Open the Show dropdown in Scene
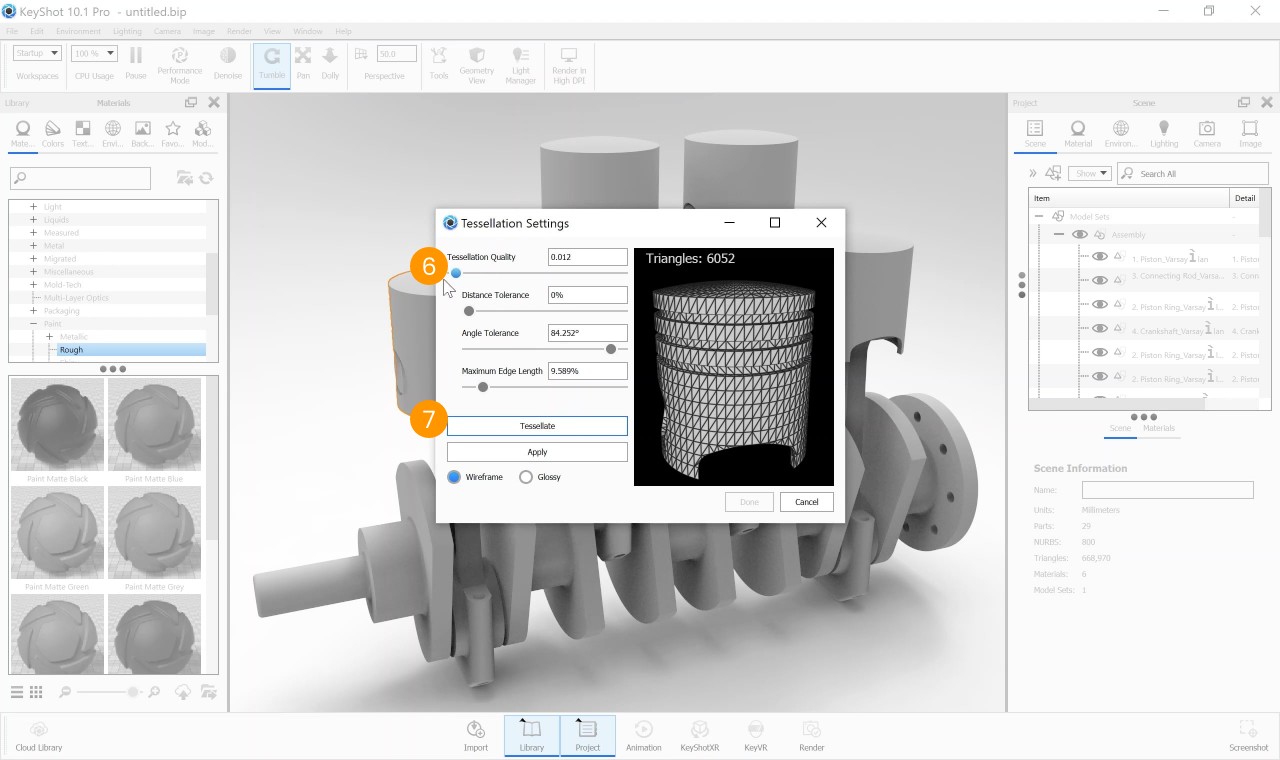This screenshot has height=760, width=1280. [1090, 173]
